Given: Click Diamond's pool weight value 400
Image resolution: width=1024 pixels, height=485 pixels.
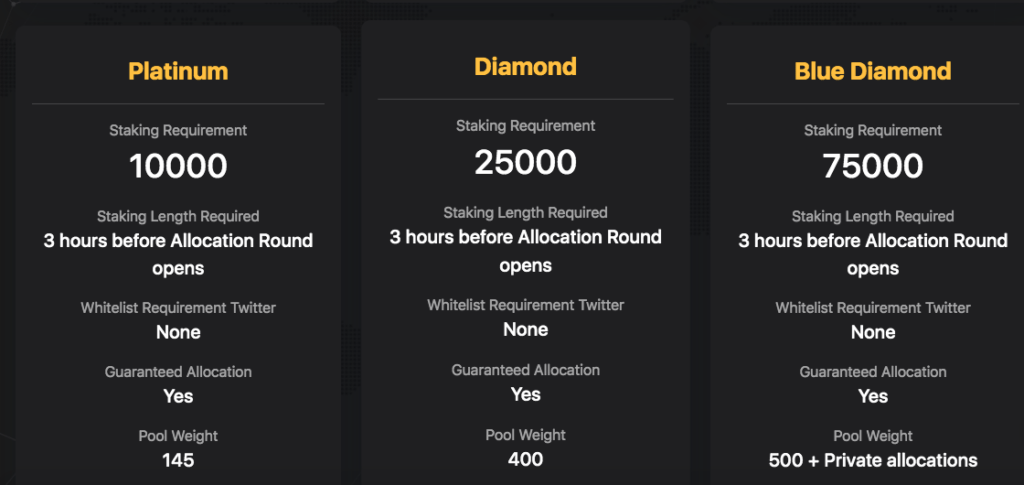Looking at the screenshot, I should 526,459.
